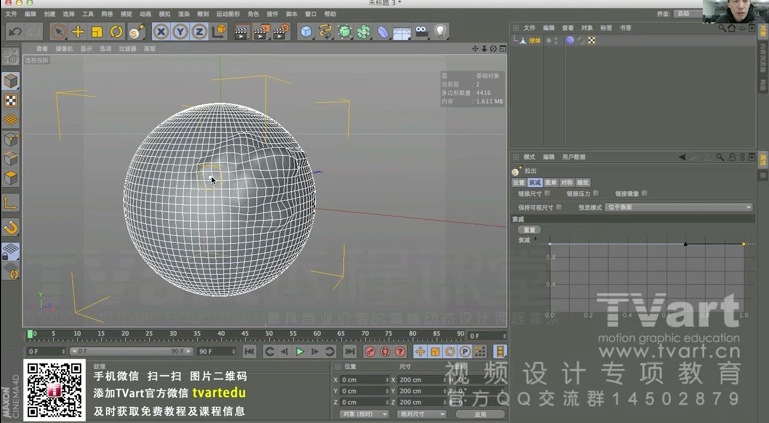Click frame 45 on the timeline
This screenshot has width=769, height=423.
245,334
